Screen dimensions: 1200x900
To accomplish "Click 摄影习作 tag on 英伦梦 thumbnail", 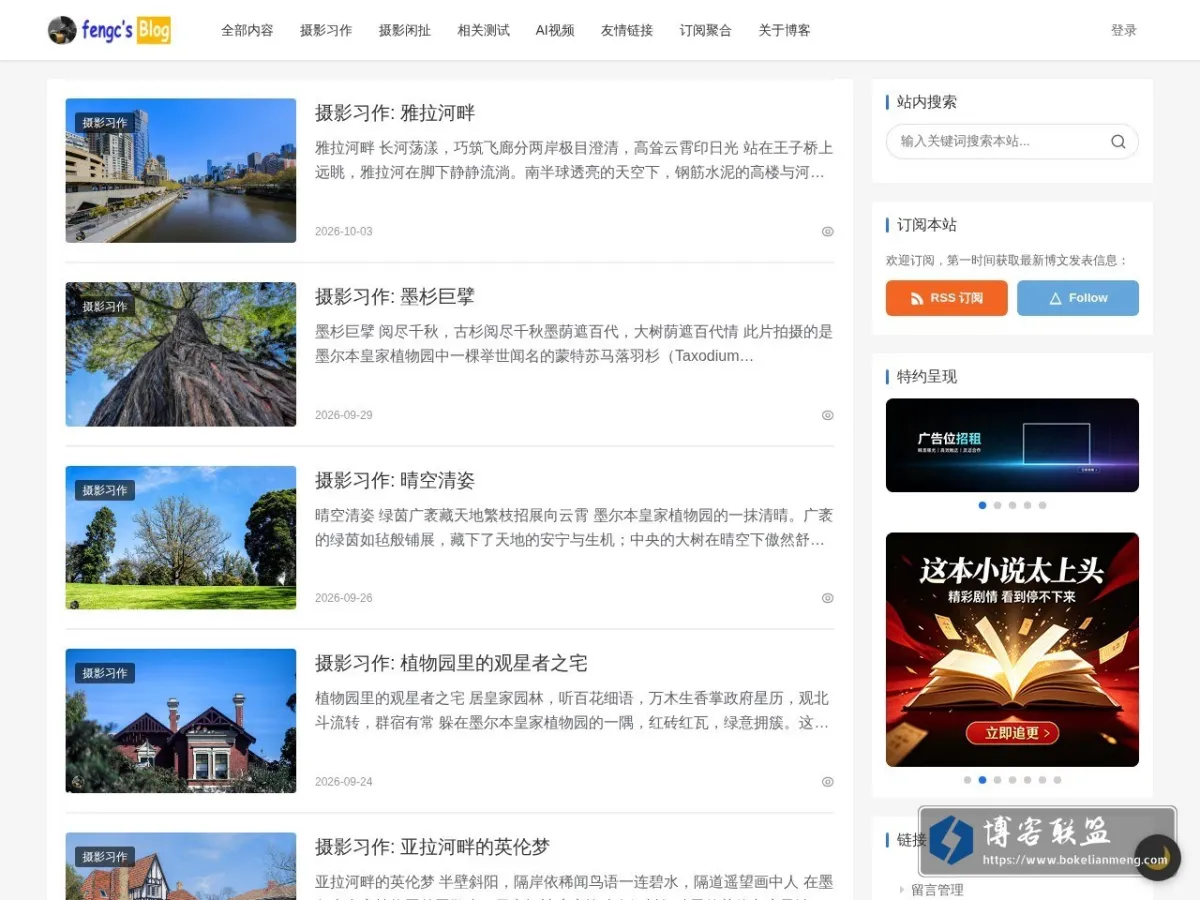I will click(105, 857).
